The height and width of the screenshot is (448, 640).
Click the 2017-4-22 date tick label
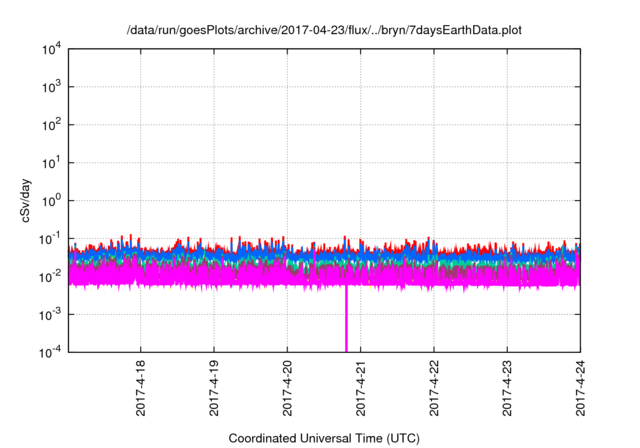(x=434, y=388)
